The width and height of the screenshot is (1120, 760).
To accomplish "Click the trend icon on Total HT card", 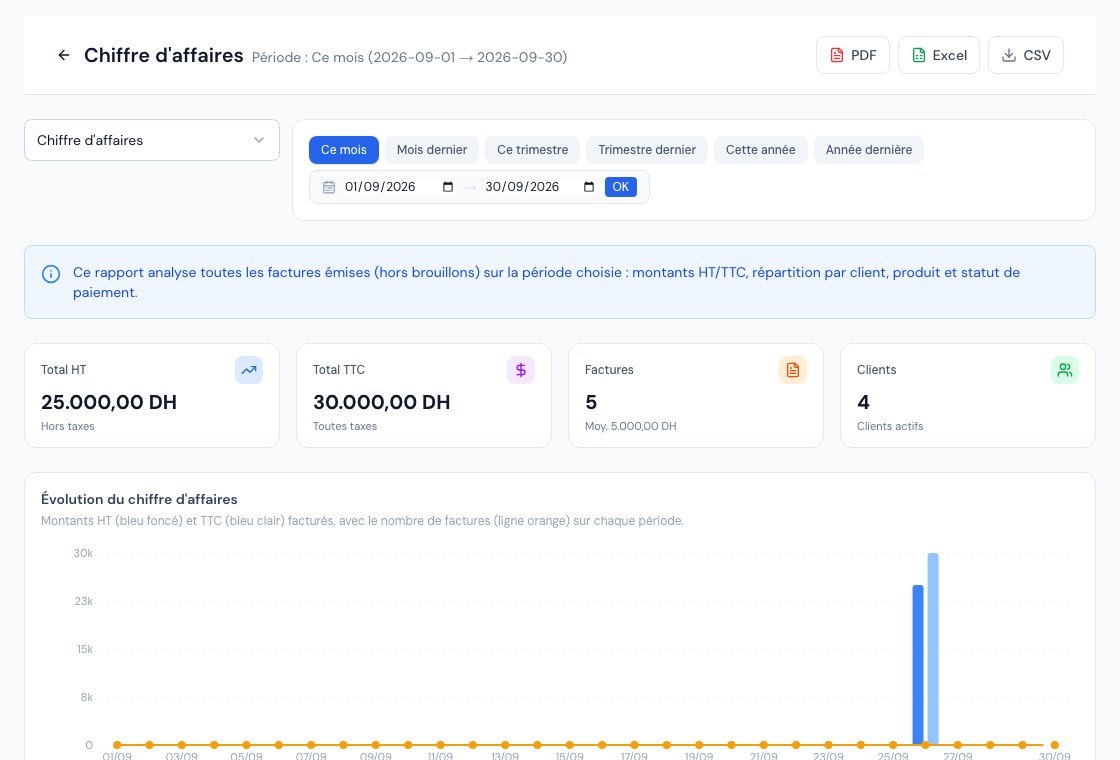I will coord(249,370).
